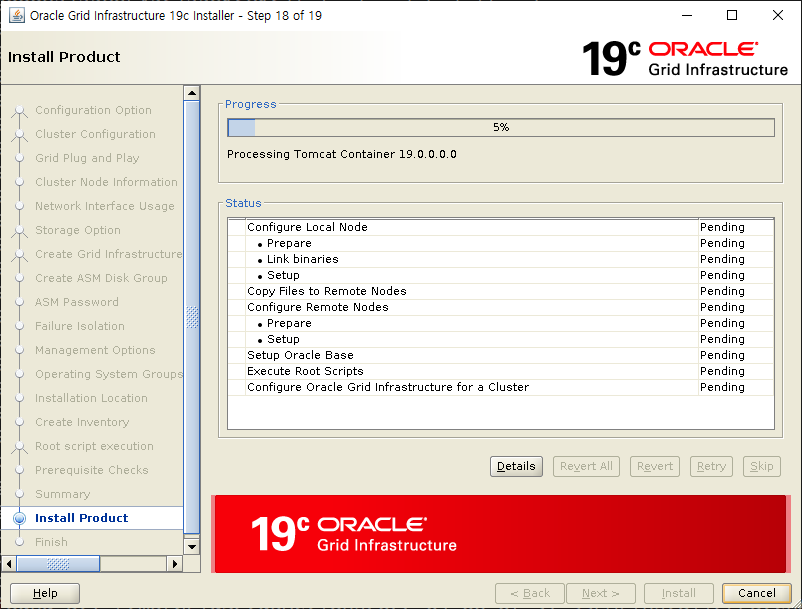
Task: Click the Java installer icon in title bar
Action: pyautogui.click(x=17, y=15)
